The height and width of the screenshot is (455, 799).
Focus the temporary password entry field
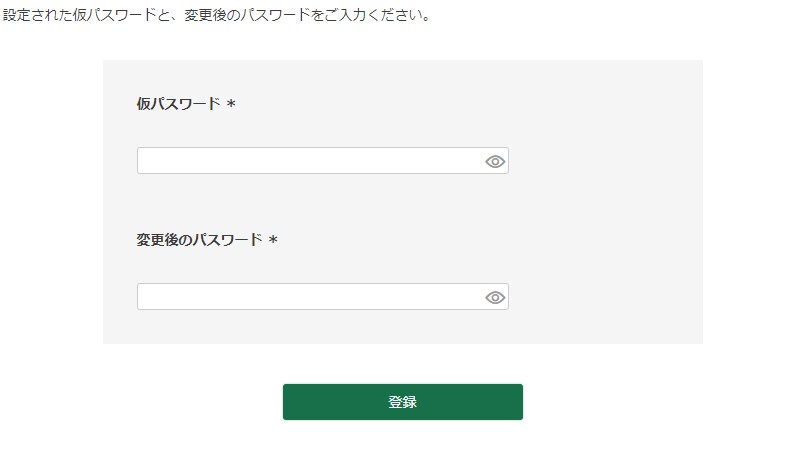click(310, 161)
